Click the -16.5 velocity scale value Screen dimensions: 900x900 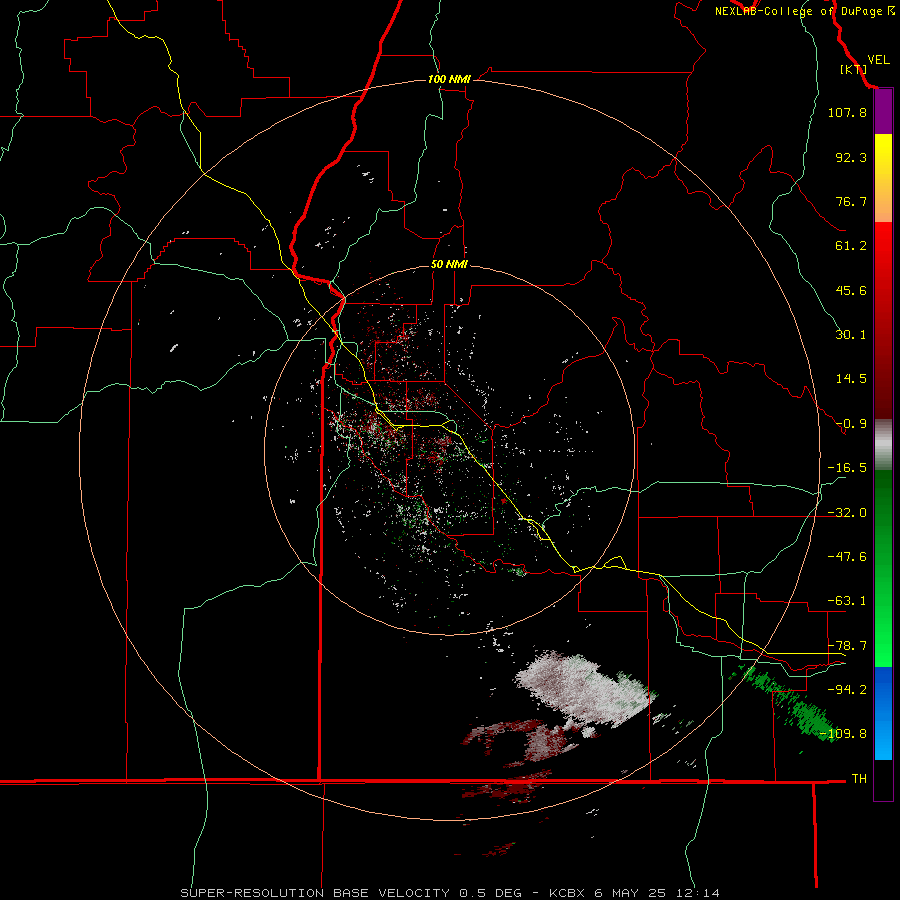847,468
